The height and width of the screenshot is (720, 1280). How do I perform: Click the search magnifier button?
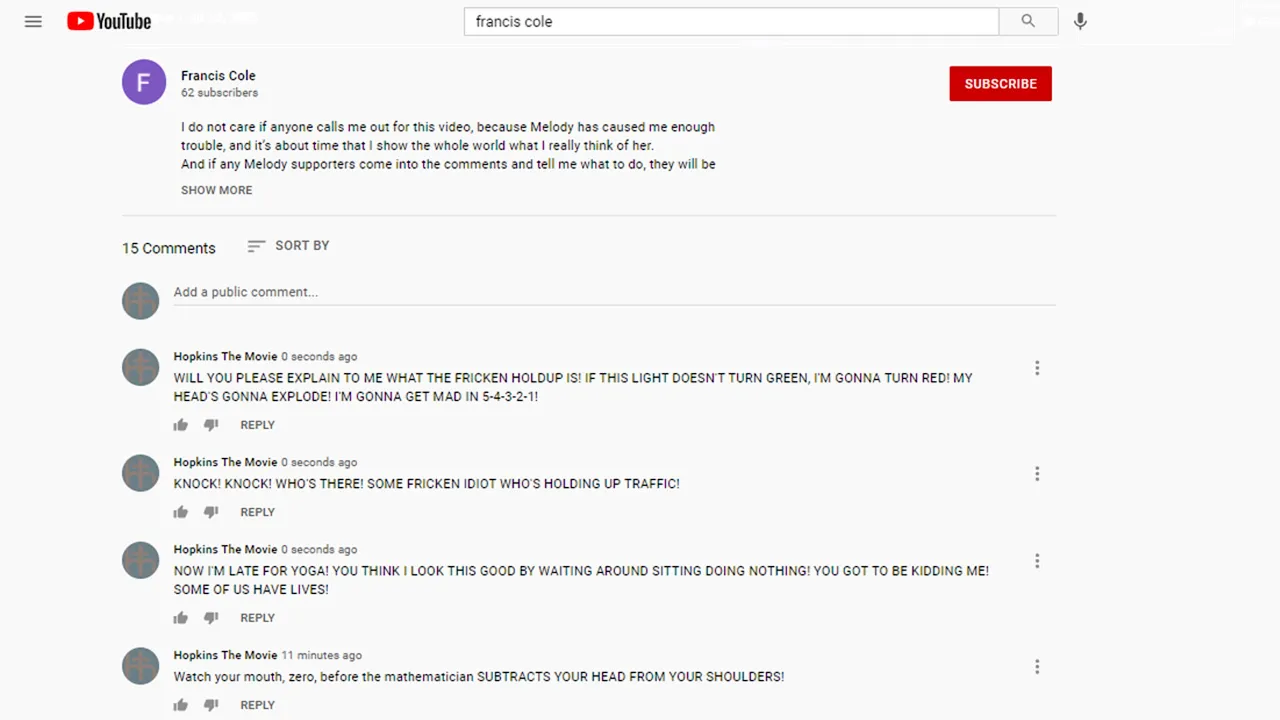(1028, 21)
